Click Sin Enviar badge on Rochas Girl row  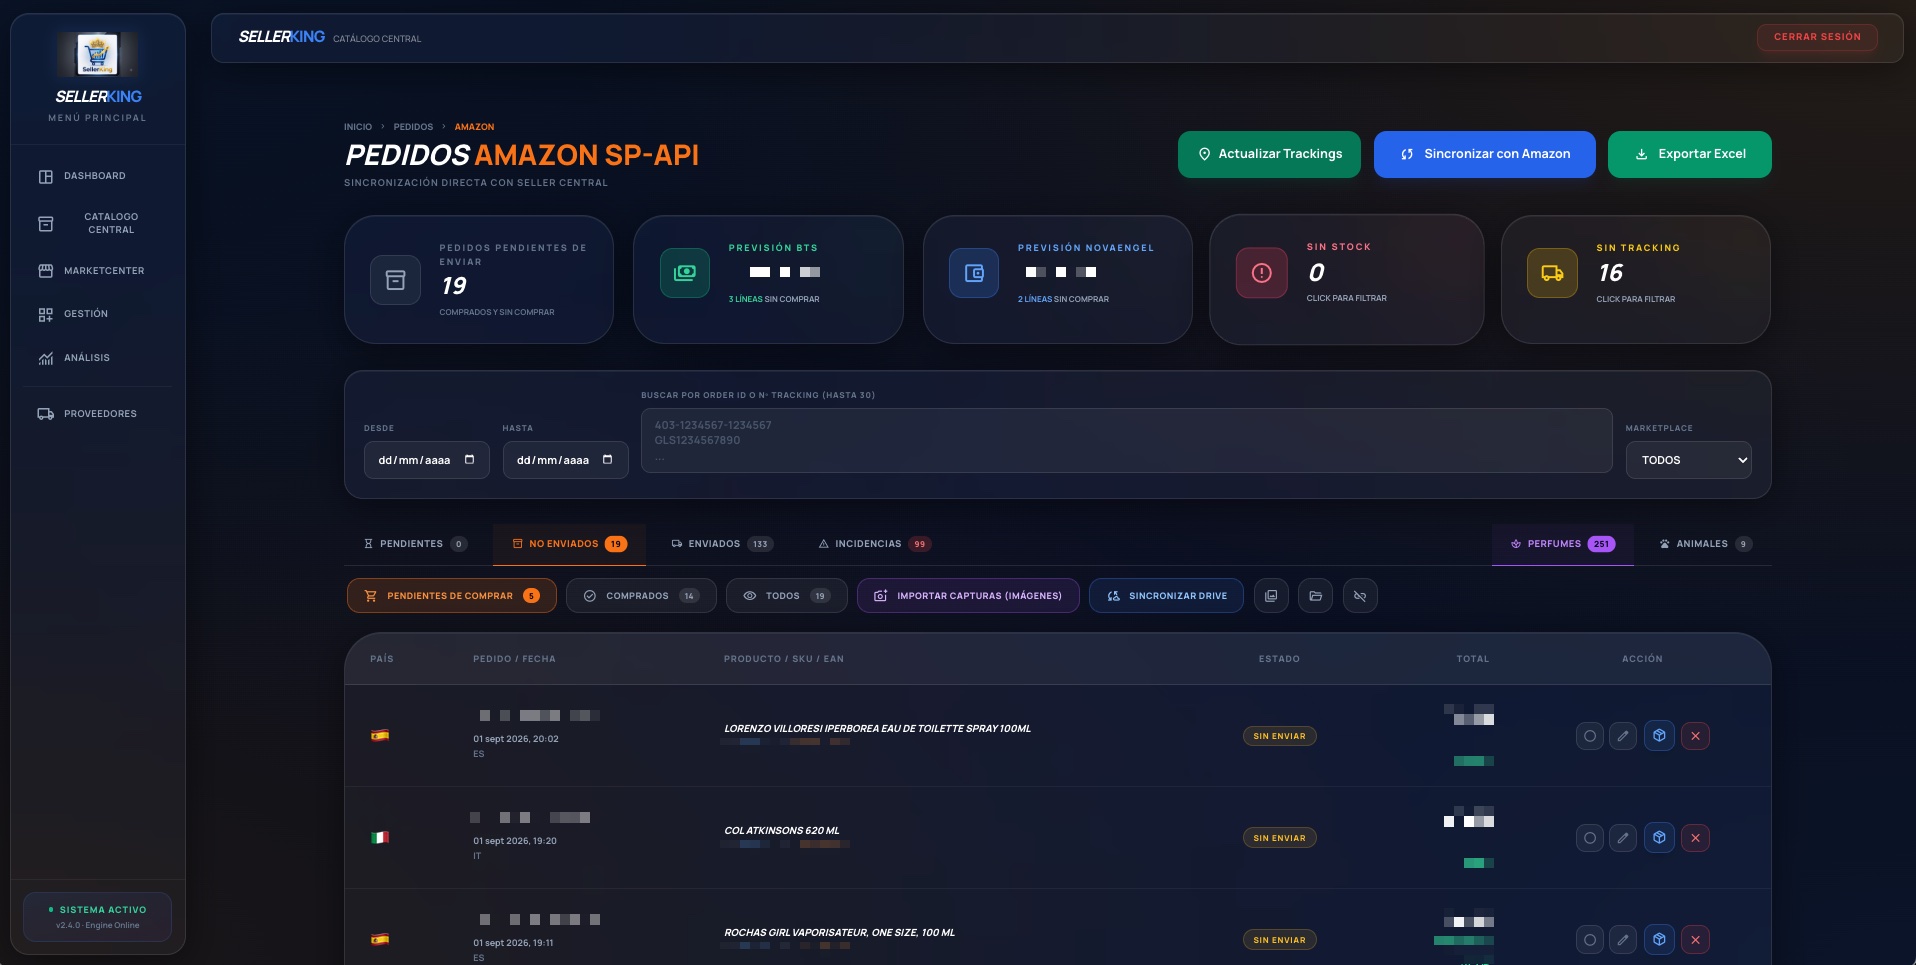(x=1279, y=940)
